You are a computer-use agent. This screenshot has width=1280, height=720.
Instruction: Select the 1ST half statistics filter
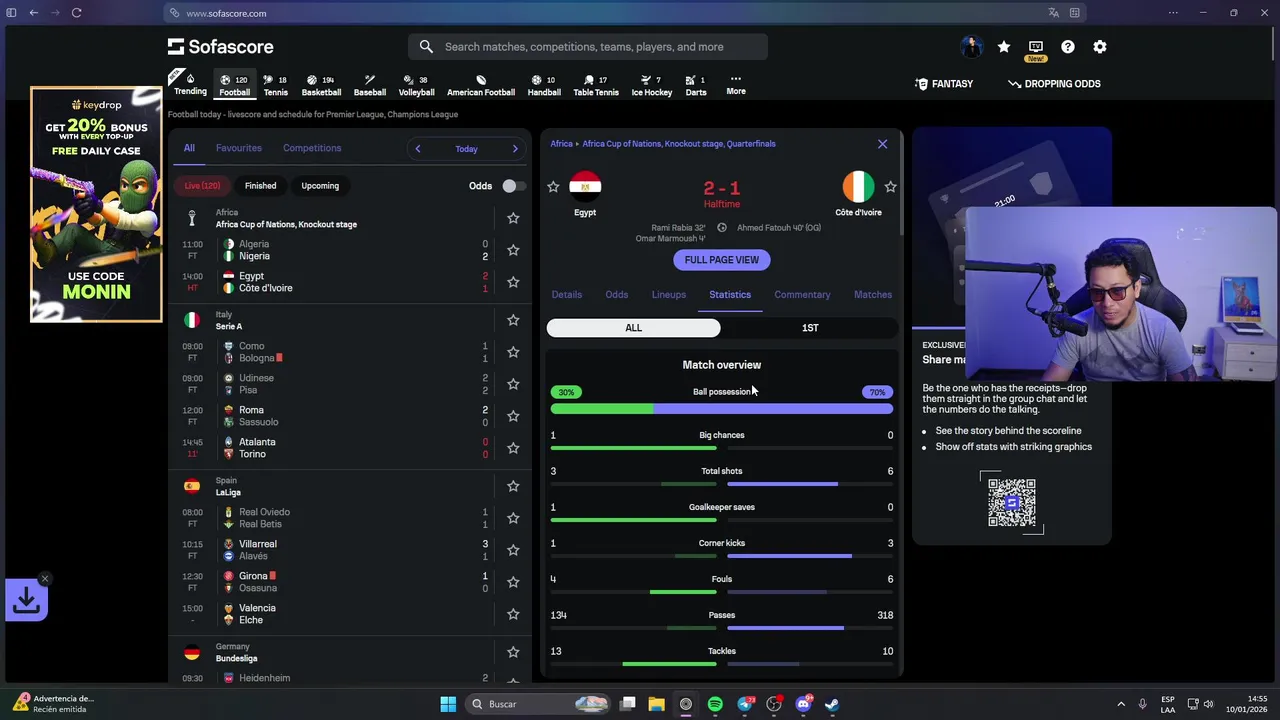click(x=810, y=328)
